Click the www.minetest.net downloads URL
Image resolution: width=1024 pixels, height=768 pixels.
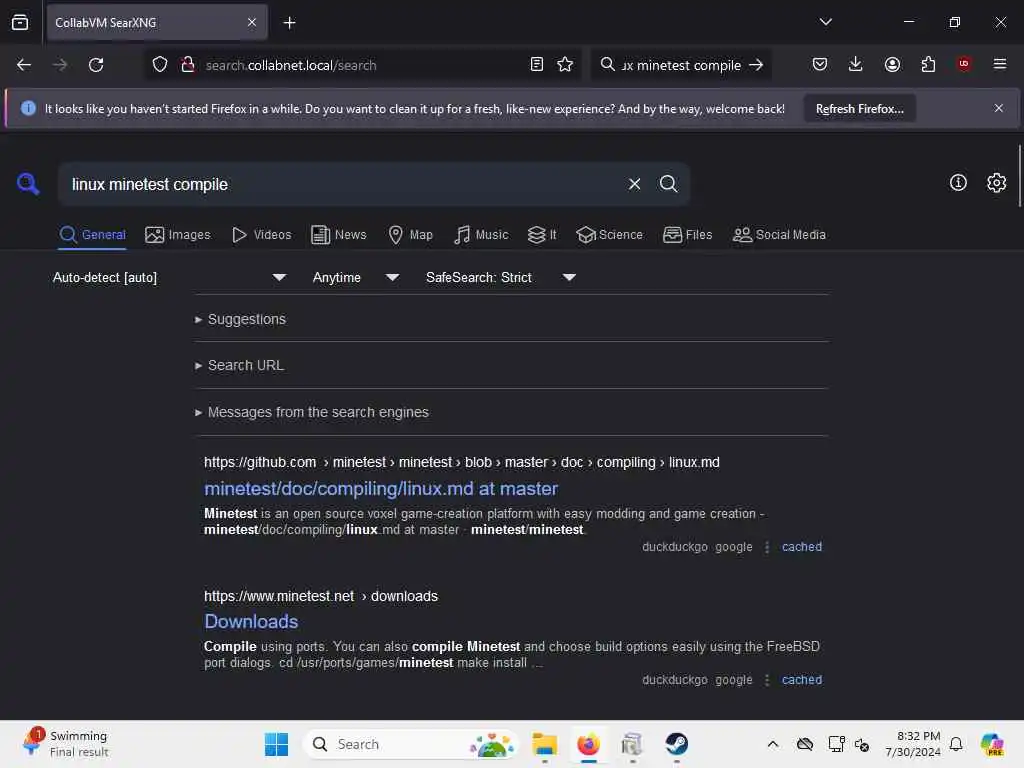coord(321,596)
